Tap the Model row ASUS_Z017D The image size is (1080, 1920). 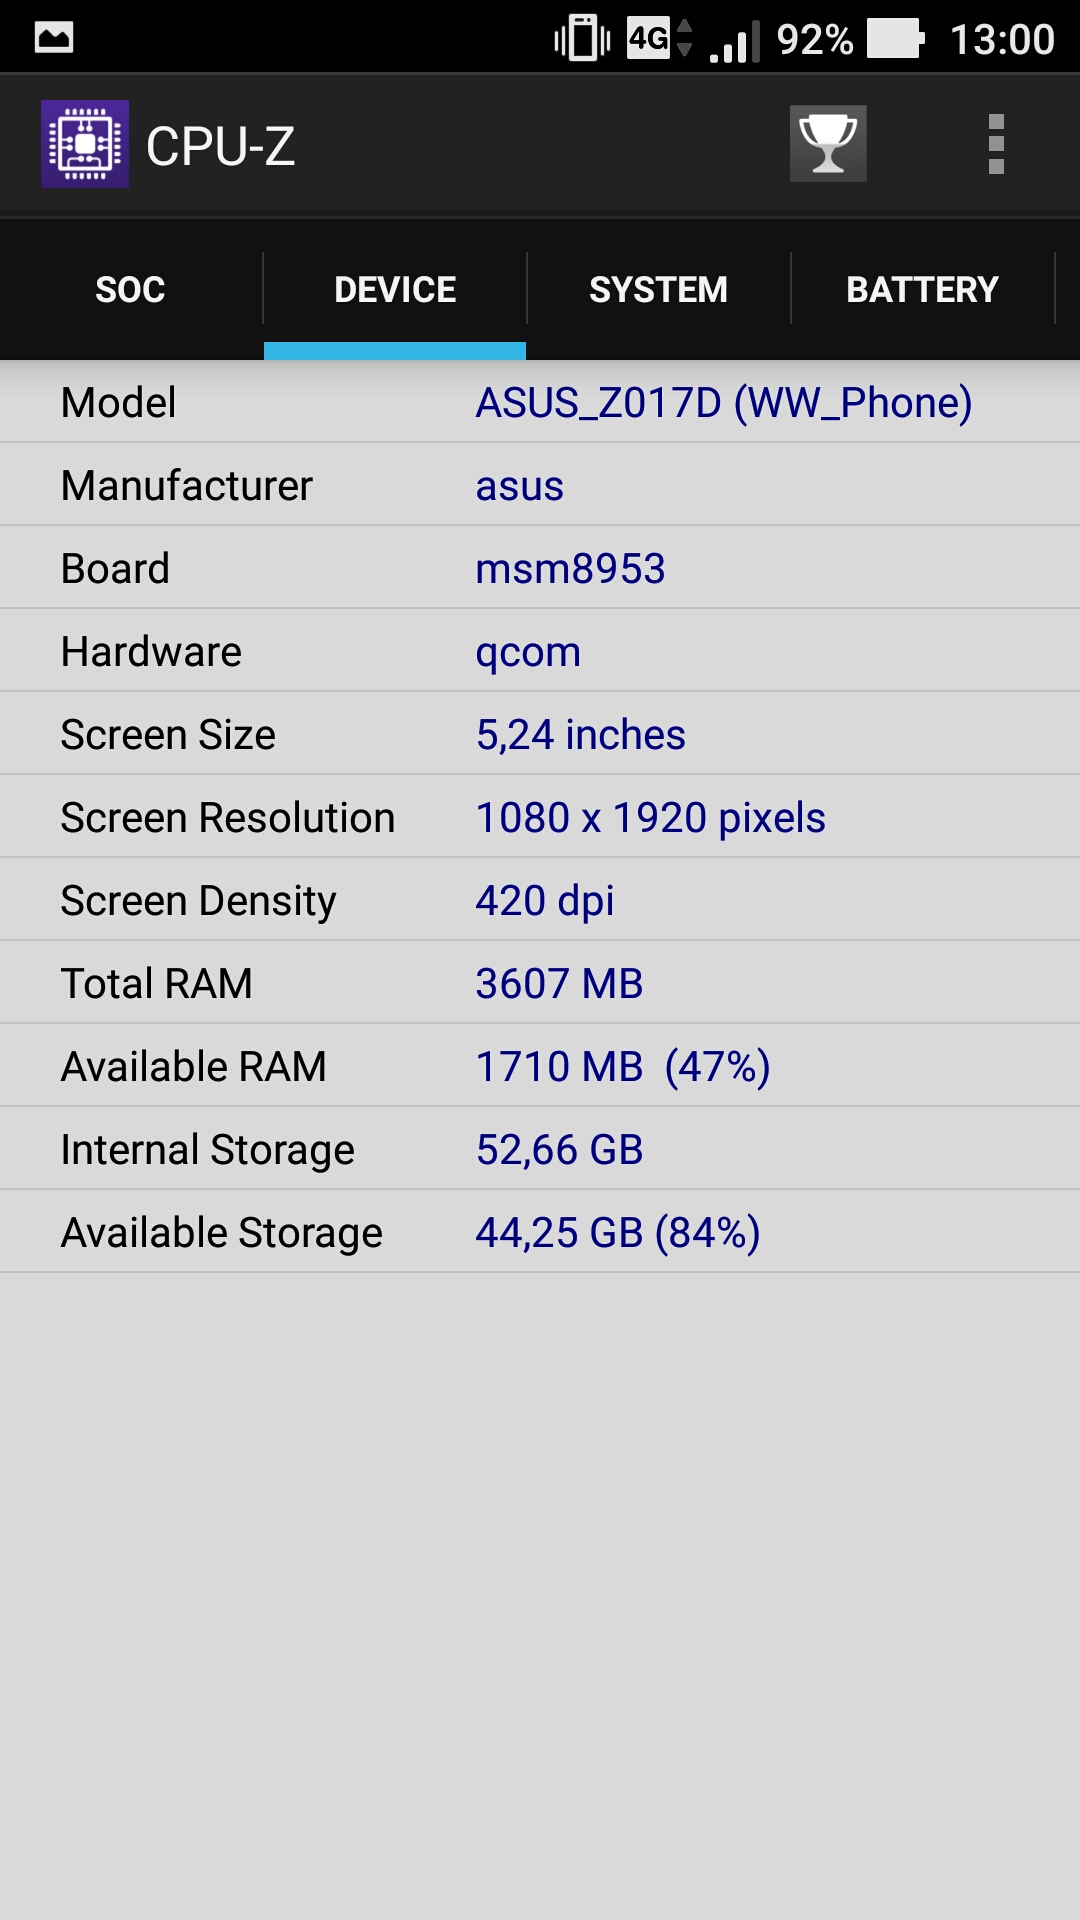pos(540,402)
